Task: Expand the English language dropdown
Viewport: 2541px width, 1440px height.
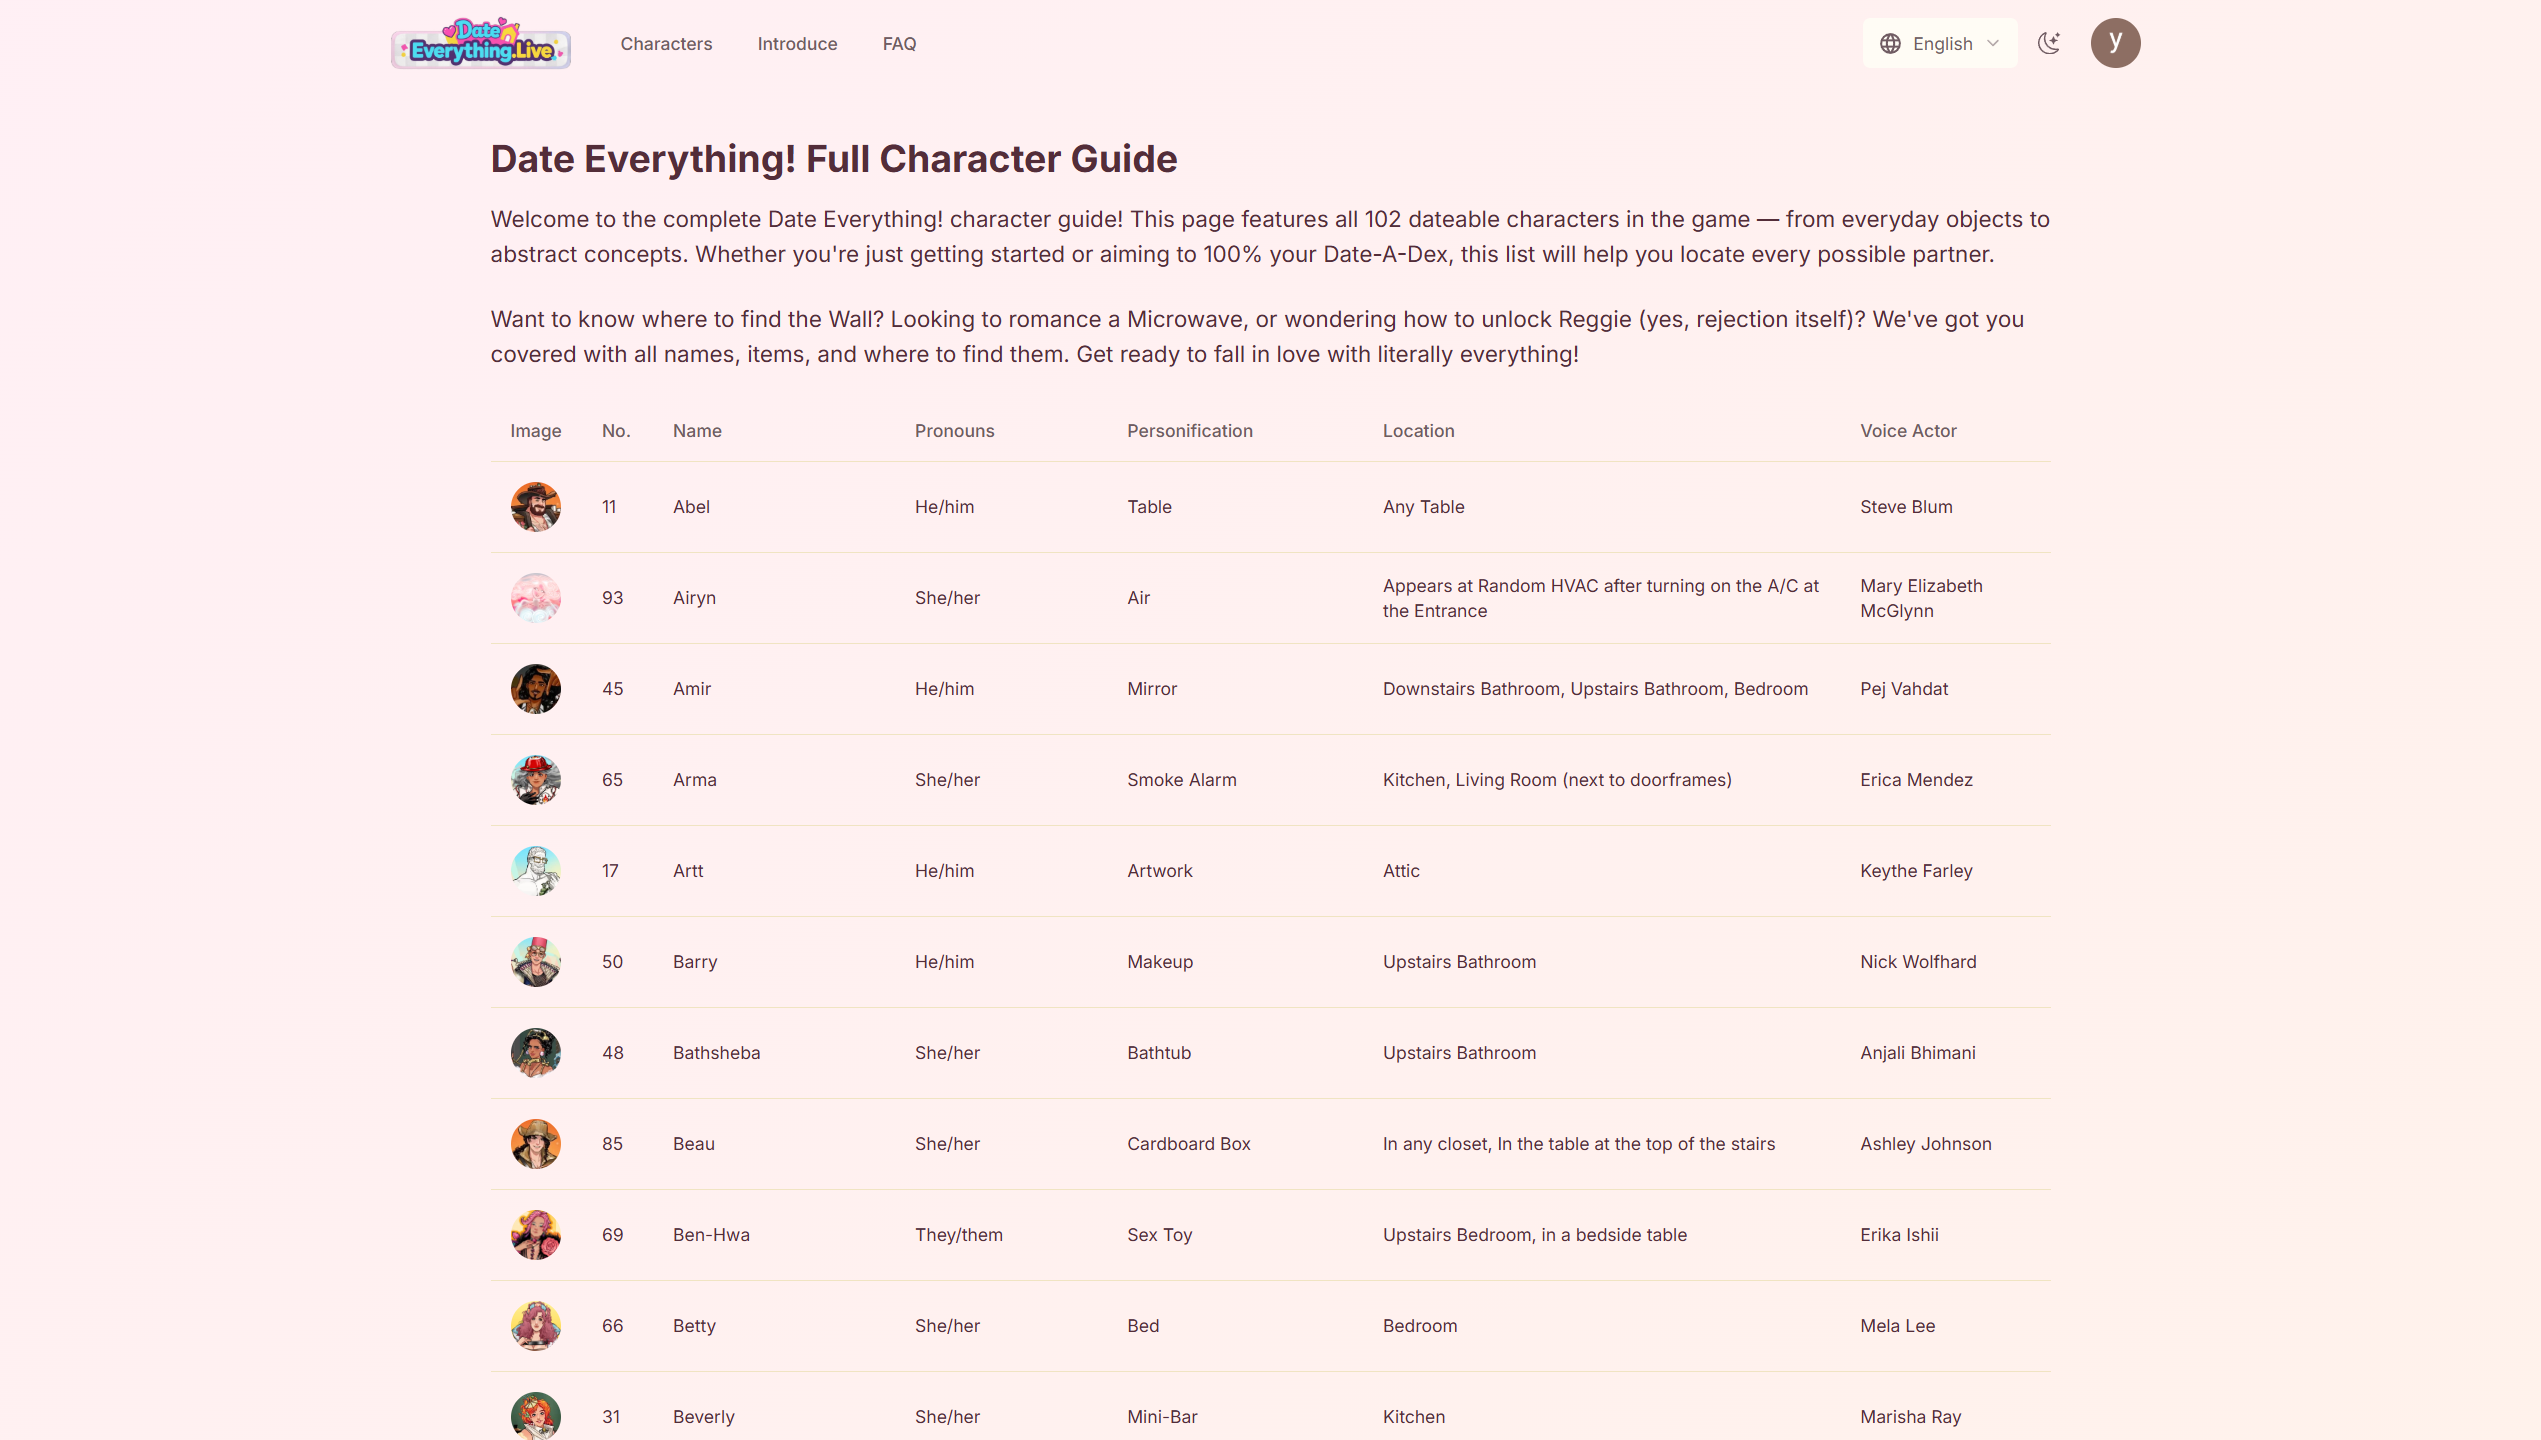Action: coord(1939,43)
